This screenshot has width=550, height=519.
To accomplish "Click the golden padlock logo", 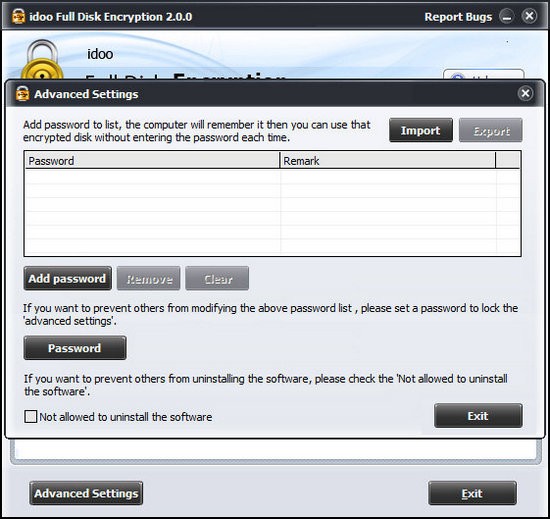I will point(42,60).
